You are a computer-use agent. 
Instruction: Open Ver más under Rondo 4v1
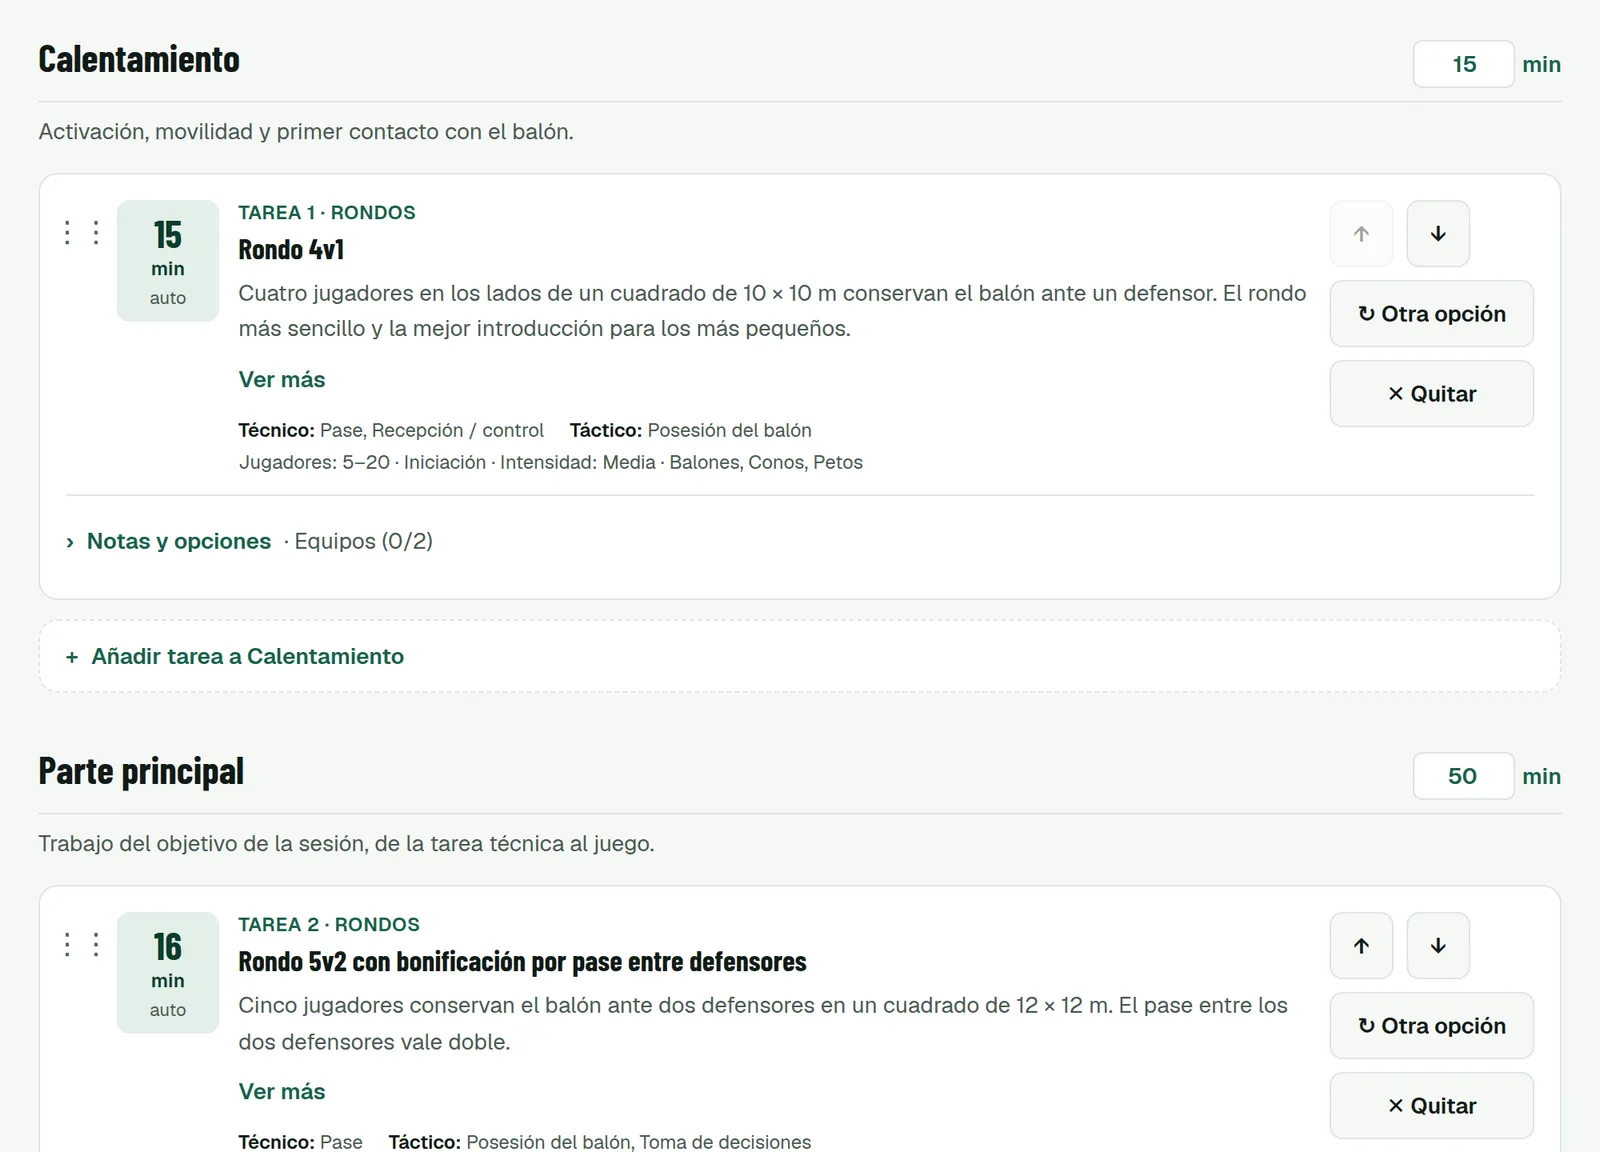coord(282,380)
